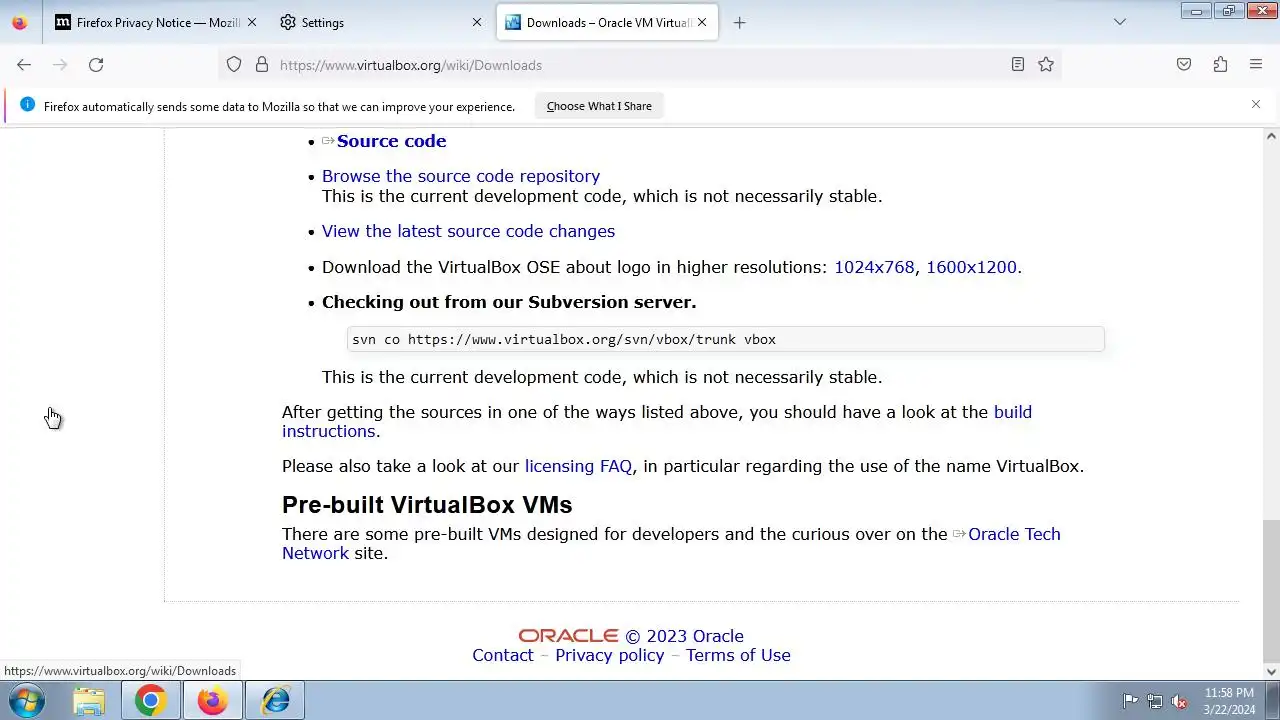Click the vertical scrollbar thumb
1280x720 pixels.
(1271, 590)
